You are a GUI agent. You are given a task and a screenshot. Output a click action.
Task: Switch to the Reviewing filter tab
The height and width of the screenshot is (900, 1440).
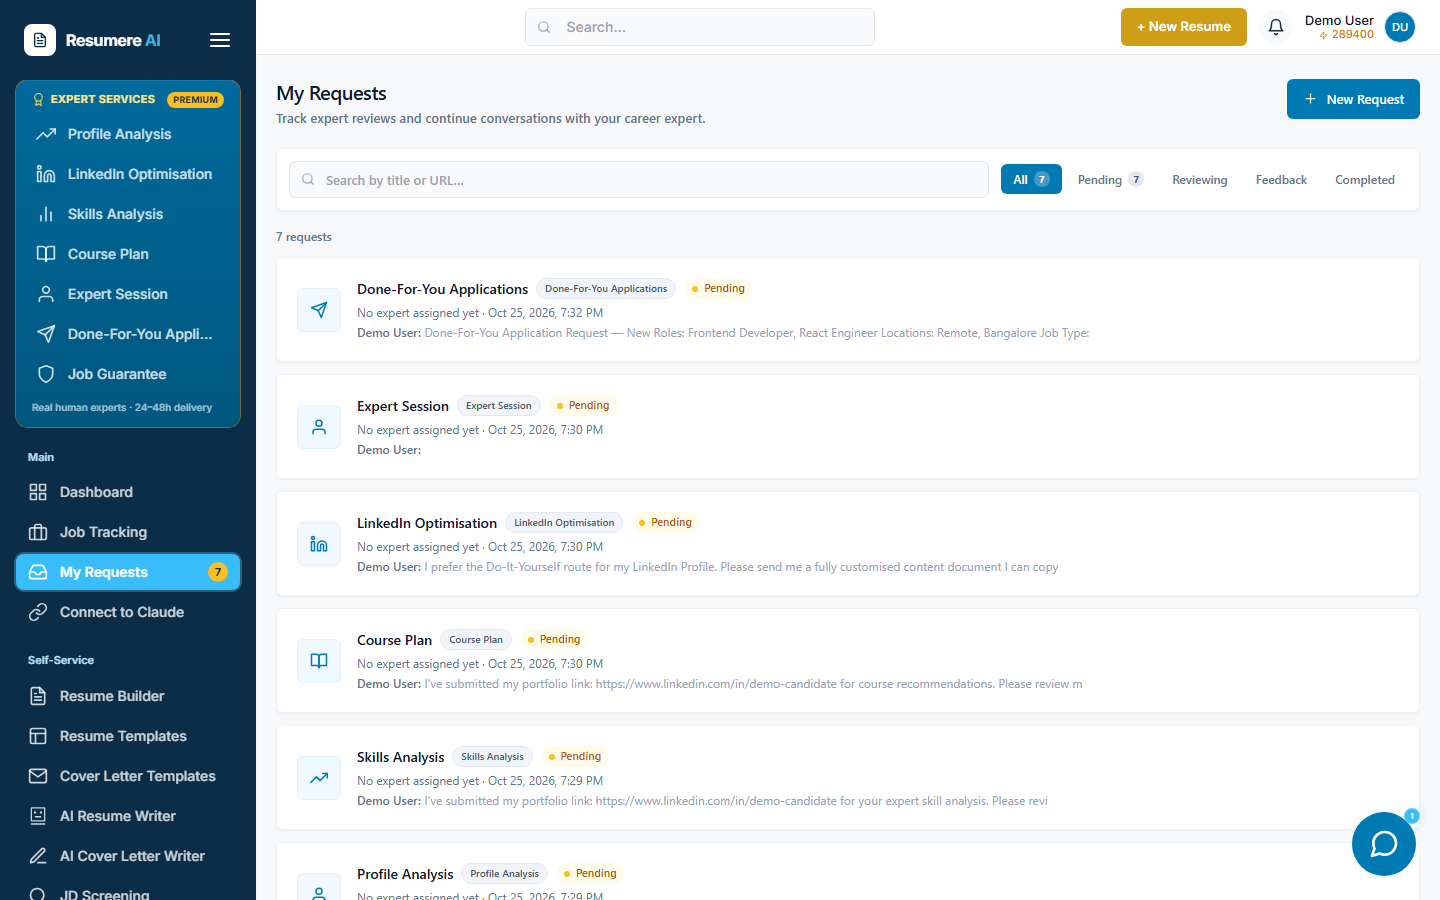(1200, 180)
